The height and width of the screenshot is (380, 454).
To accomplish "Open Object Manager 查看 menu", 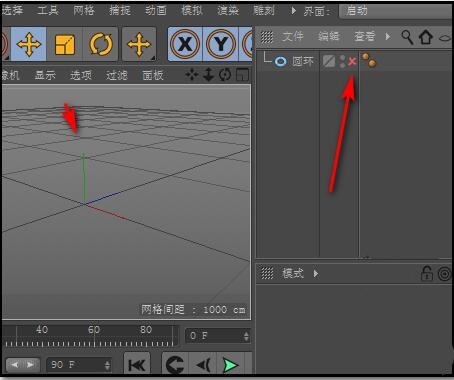I will [x=365, y=36].
